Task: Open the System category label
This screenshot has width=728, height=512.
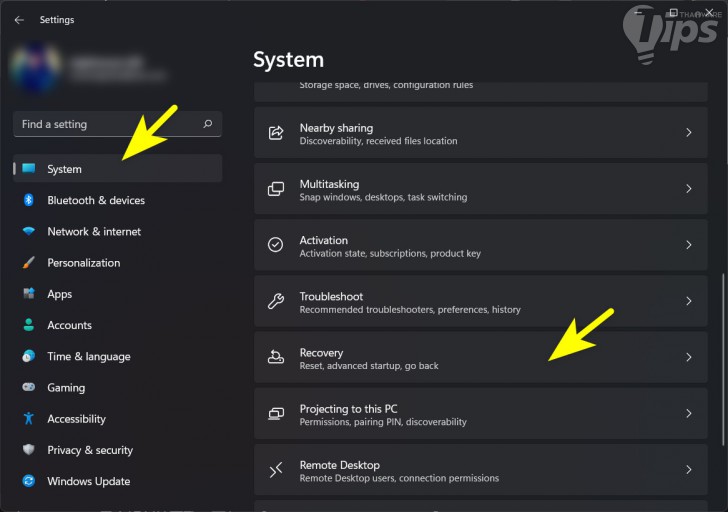Action: 65,169
